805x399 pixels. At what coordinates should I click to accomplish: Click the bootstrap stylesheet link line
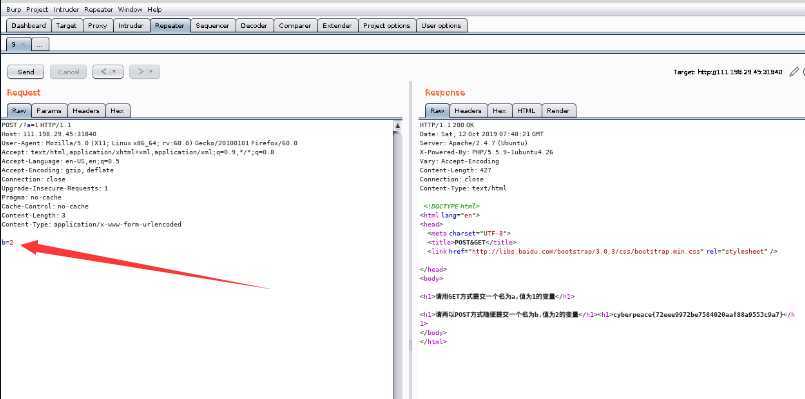(602, 252)
